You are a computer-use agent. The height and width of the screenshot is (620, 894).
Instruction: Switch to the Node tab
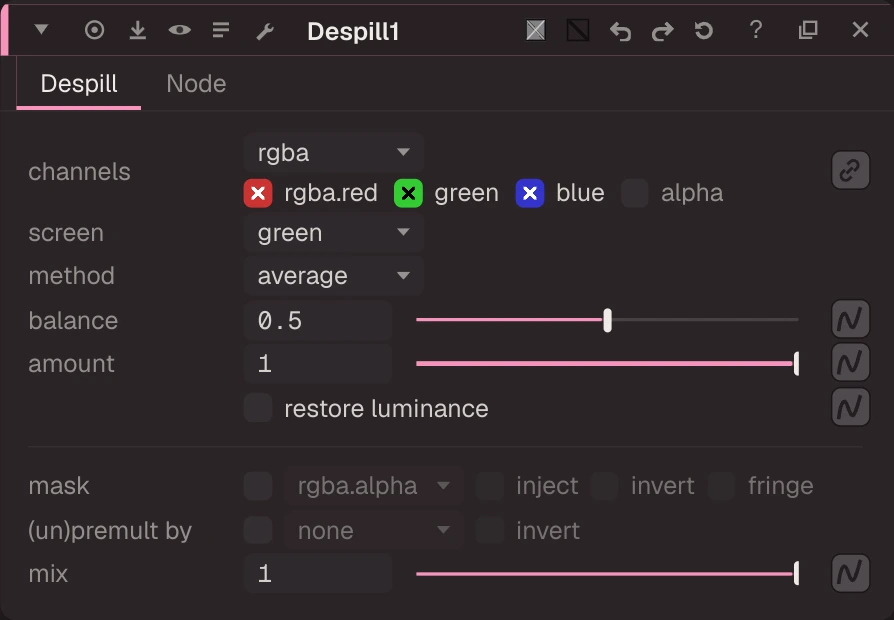coord(196,84)
